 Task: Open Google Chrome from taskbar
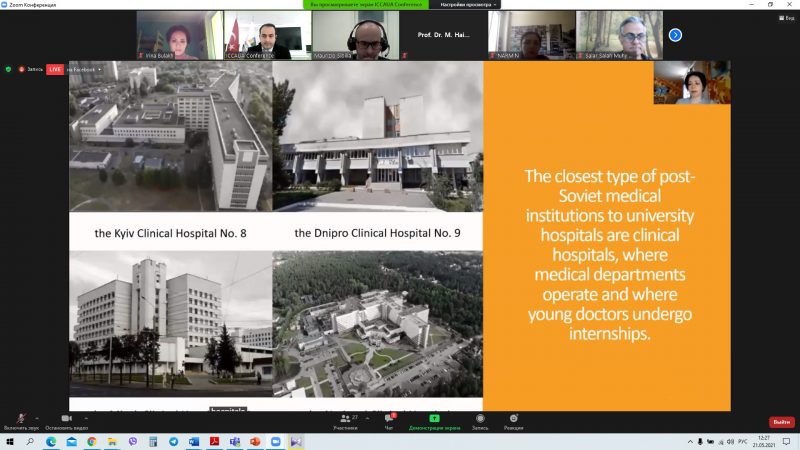pyautogui.click(x=92, y=441)
